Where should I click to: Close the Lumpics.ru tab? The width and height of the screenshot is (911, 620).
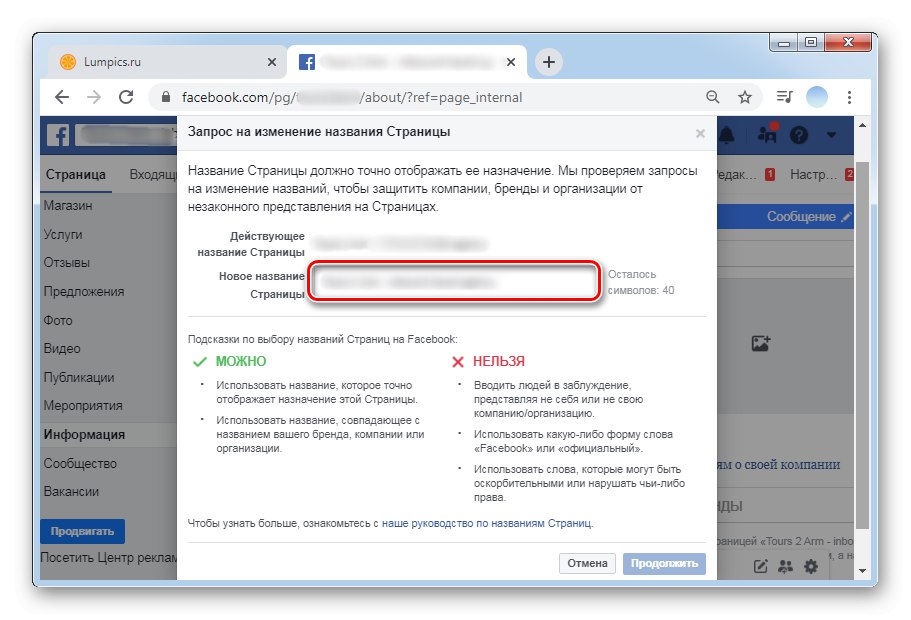pos(271,62)
